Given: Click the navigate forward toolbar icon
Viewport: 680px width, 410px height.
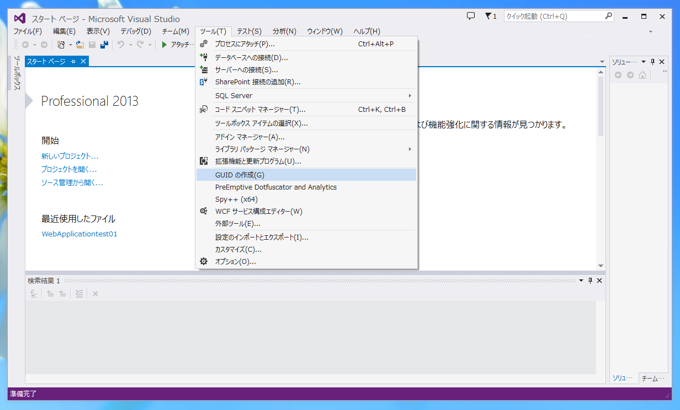Looking at the screenshot, I should point(44,45).
